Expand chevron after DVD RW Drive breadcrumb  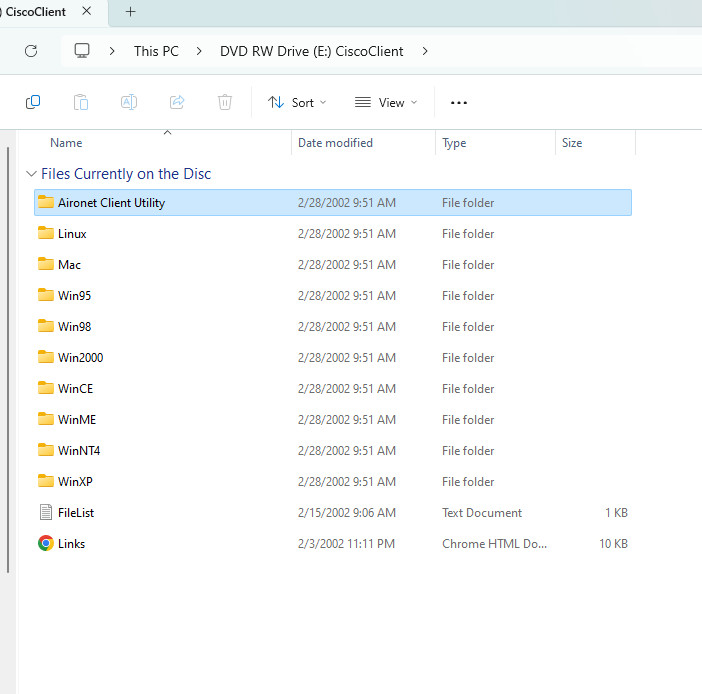pyautogui.click(x=425, y=51)
